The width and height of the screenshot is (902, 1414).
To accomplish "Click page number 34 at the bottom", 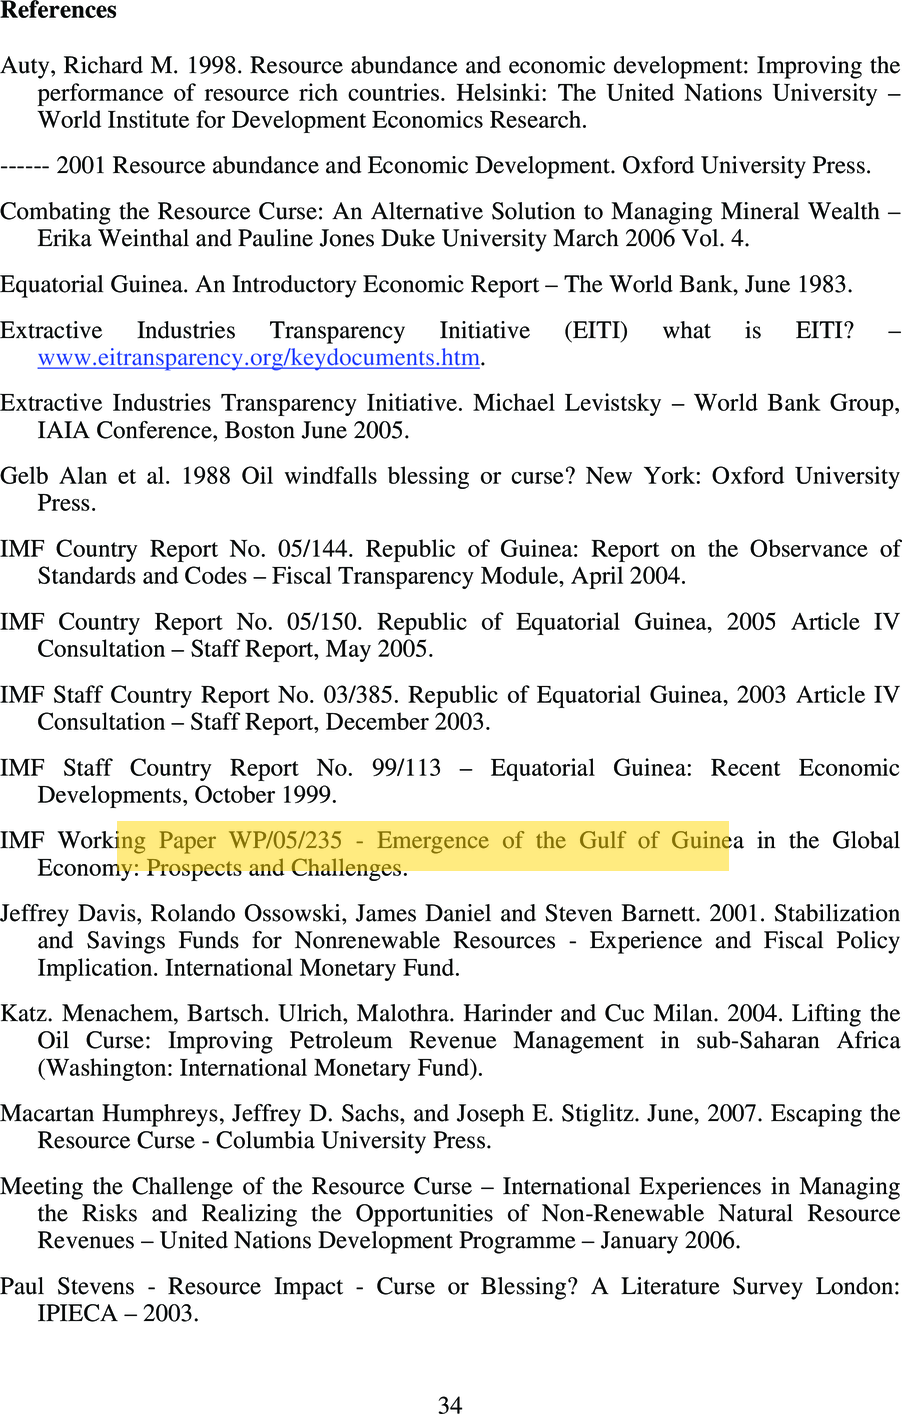I will (x=450, y=1404).
